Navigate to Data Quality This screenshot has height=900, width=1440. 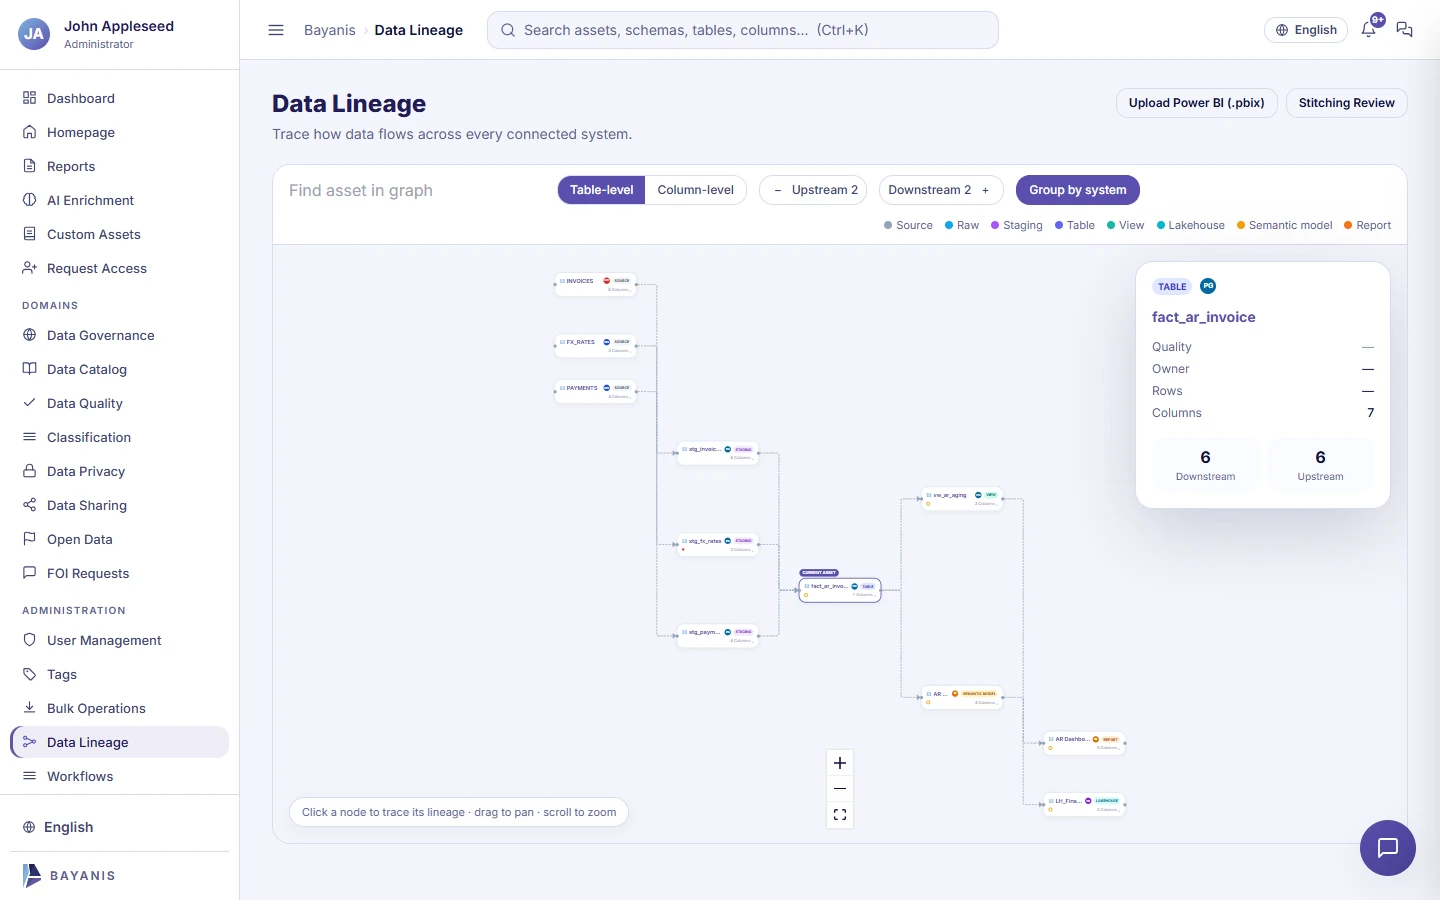(x=119, y=403)
